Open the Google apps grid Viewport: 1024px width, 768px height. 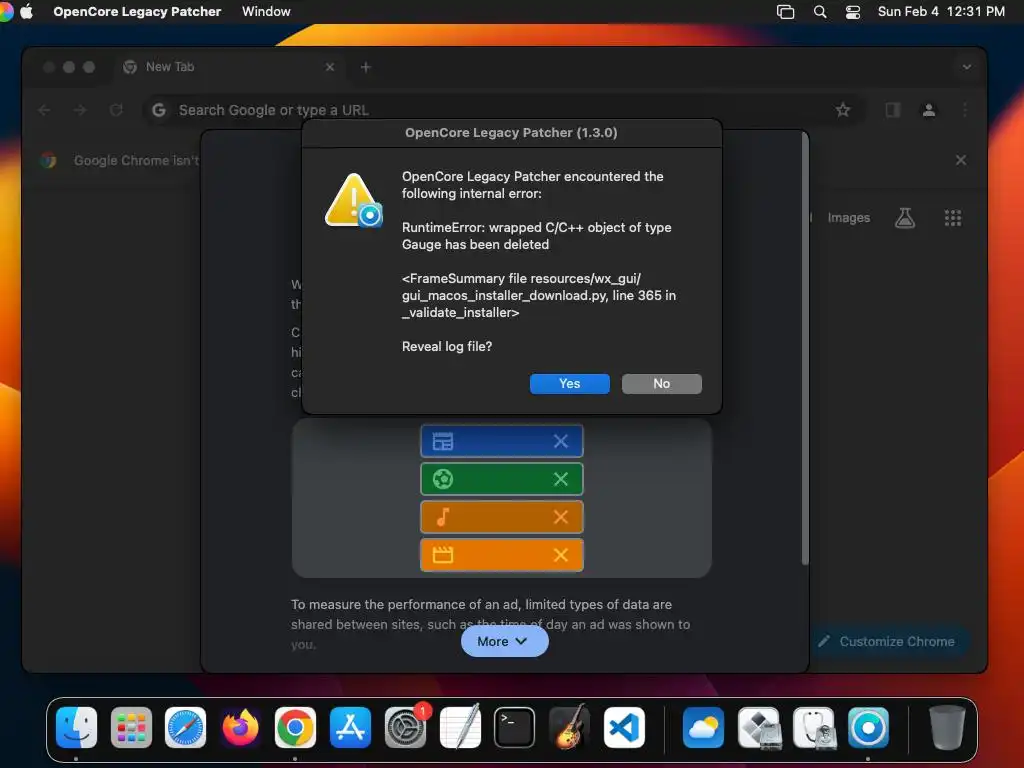coord(953,218)
